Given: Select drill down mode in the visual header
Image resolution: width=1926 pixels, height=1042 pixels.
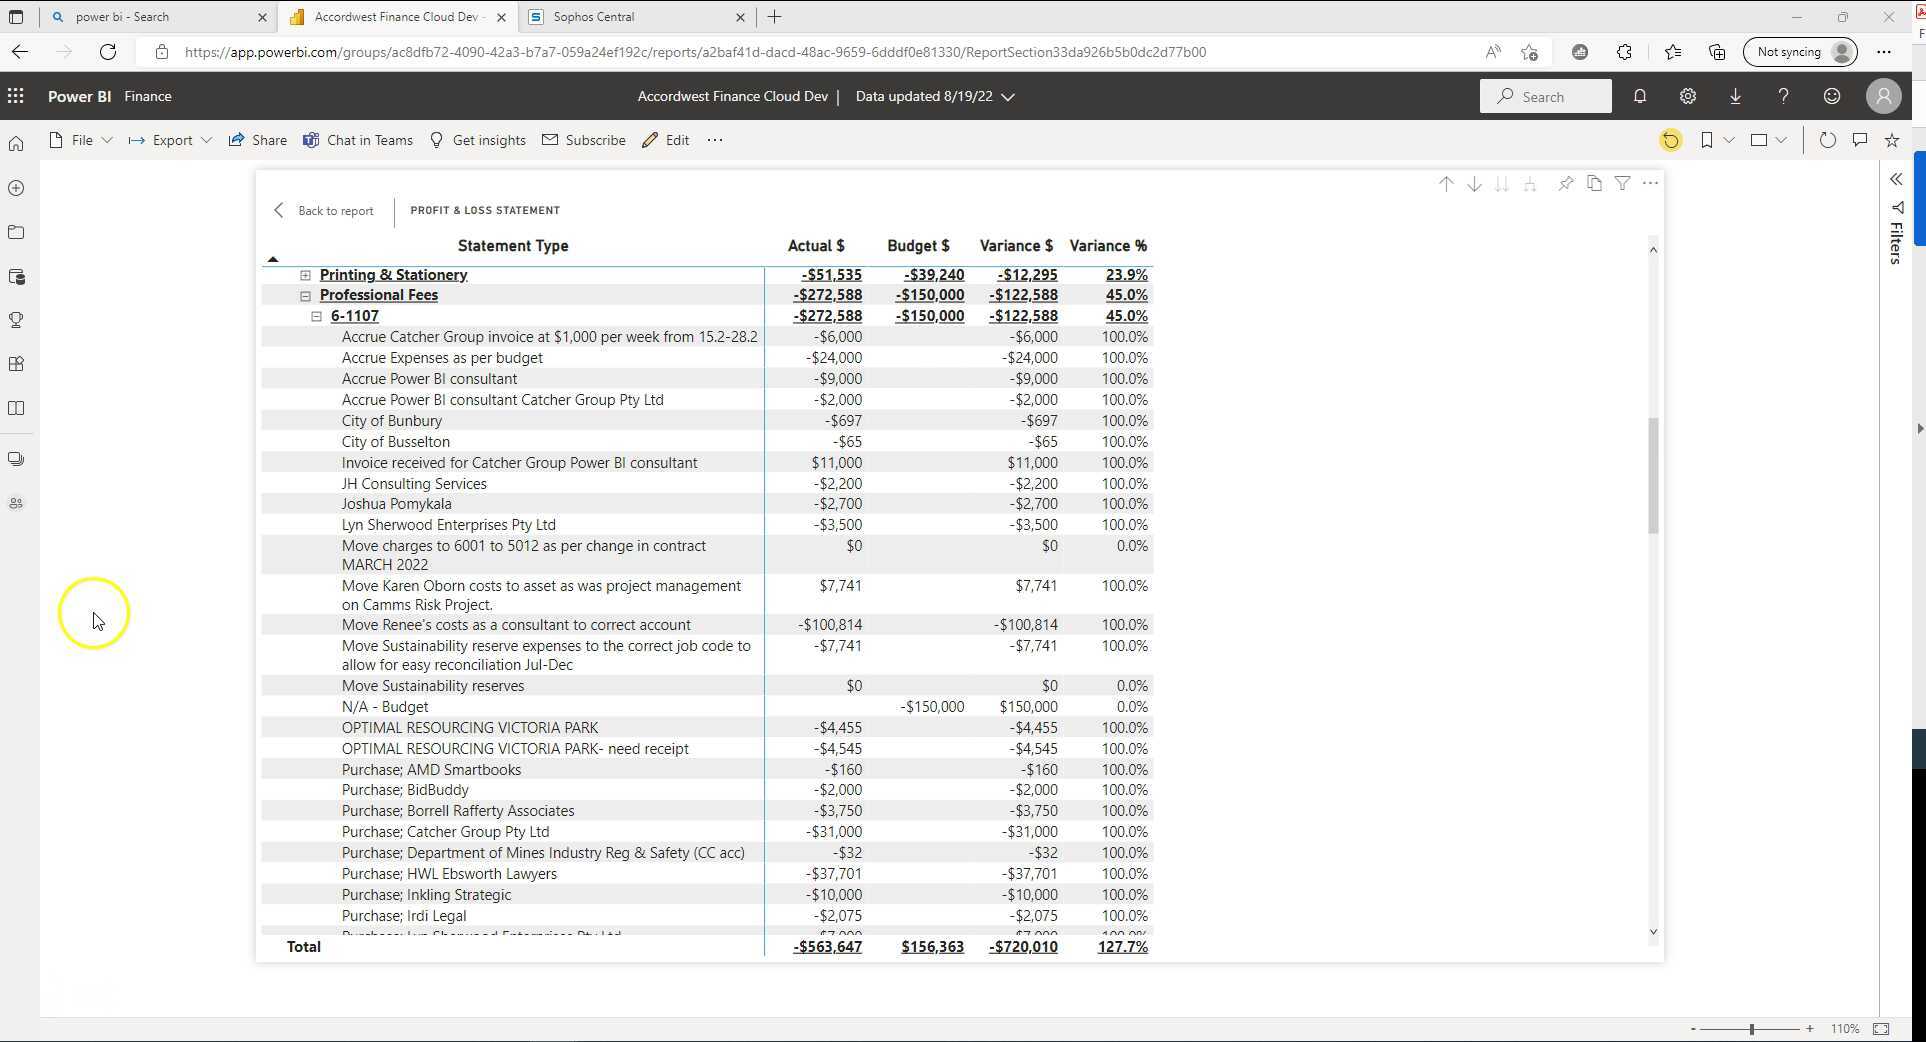Looking at the screenshot, I should click(x=1474, y=184).
